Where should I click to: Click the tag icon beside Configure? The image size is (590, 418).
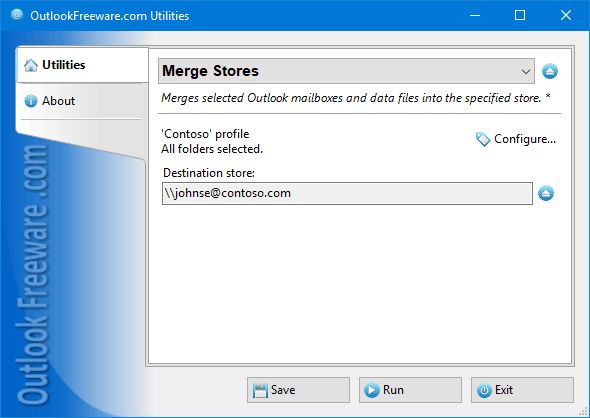[x=483, y=139]
